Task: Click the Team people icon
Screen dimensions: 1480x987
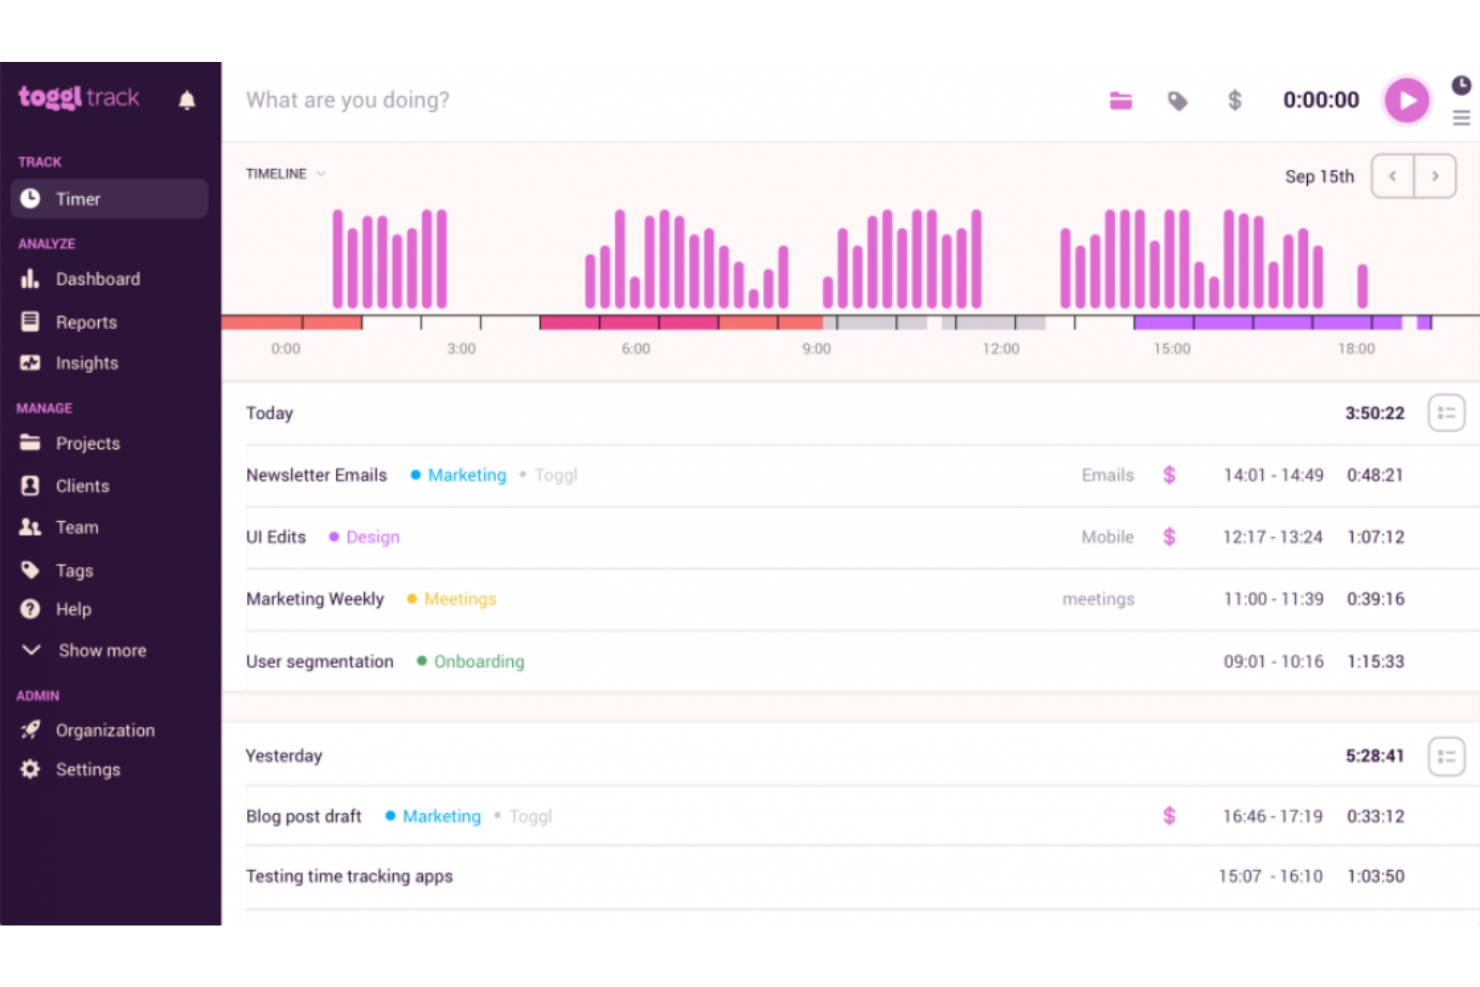Action: 30,527
